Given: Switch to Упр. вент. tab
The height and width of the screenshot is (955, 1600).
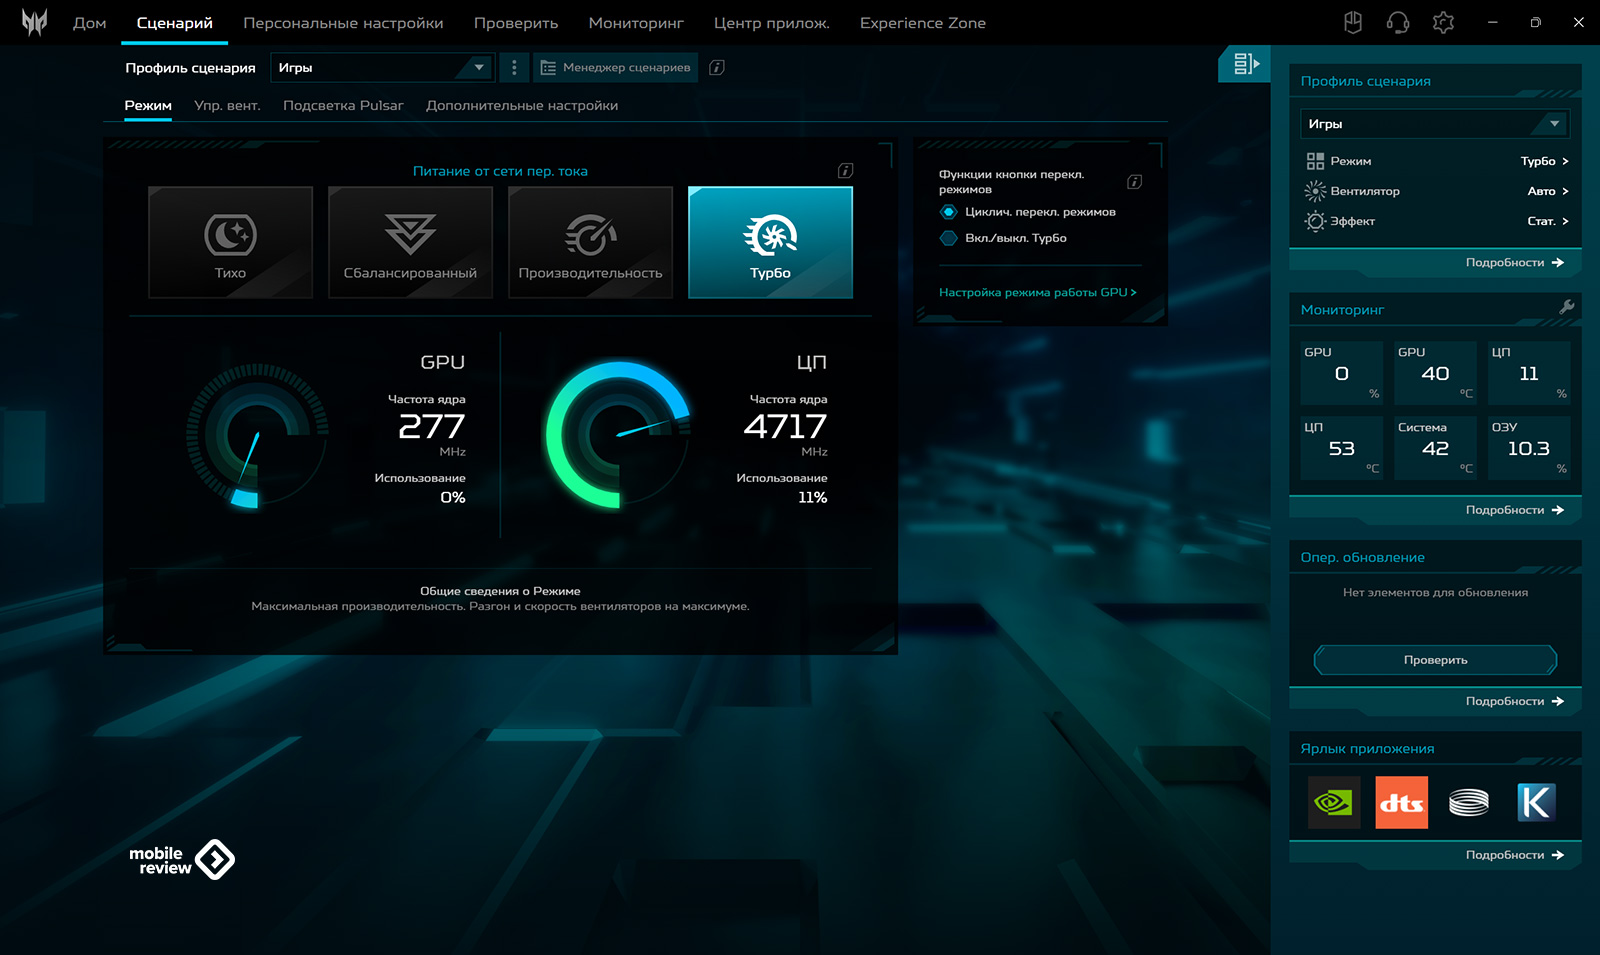Looking at the screenshot, I should tap(227, 106).
